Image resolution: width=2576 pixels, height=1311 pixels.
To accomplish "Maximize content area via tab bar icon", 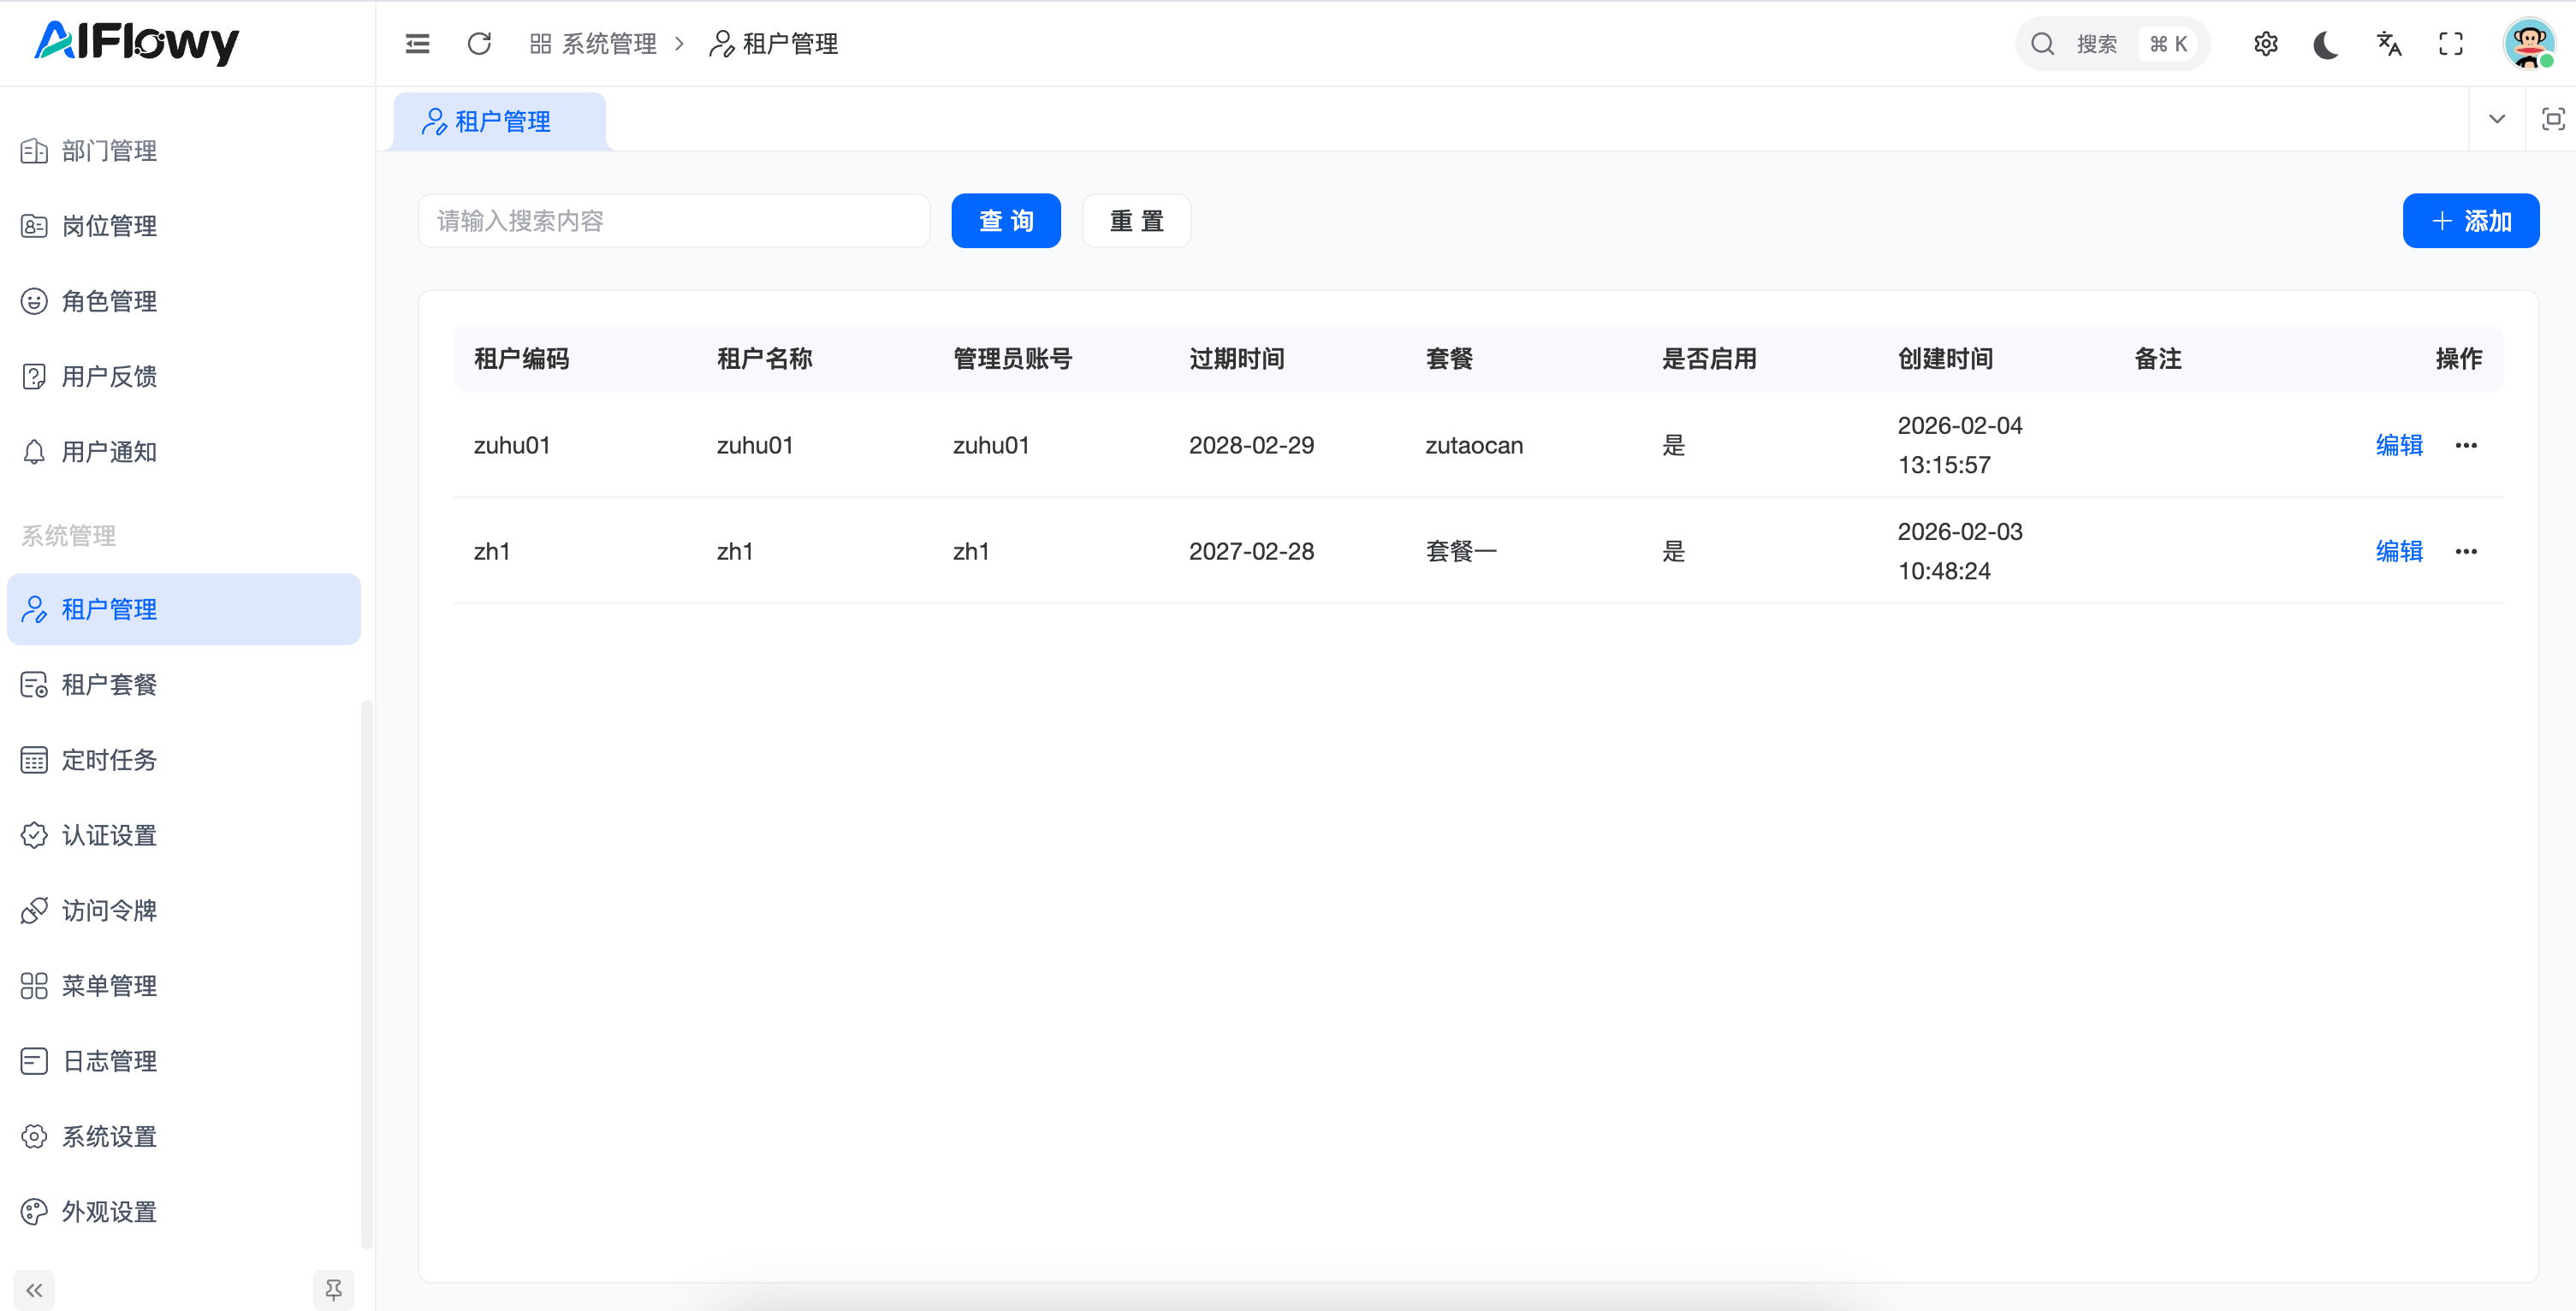I will pos(2552,119).
